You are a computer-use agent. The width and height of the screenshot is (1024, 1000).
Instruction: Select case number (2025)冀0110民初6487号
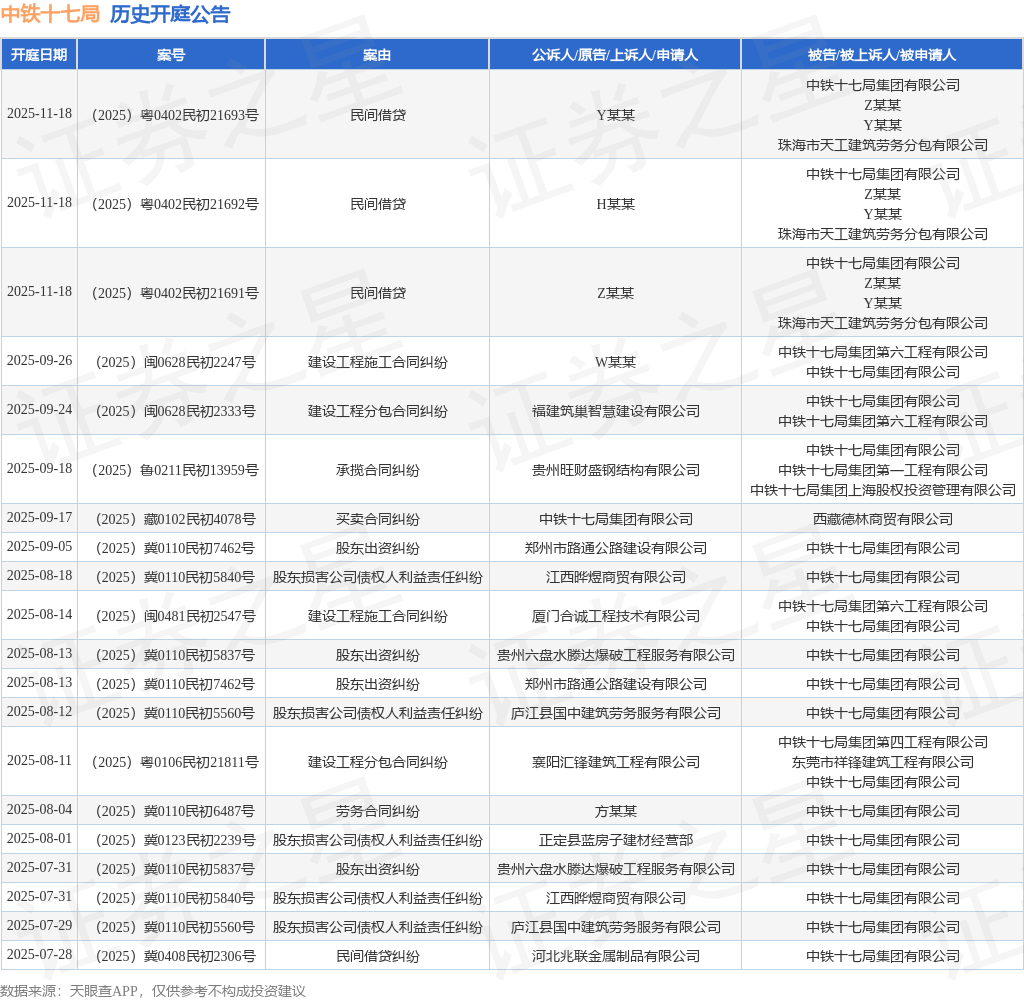click(172, 811)
